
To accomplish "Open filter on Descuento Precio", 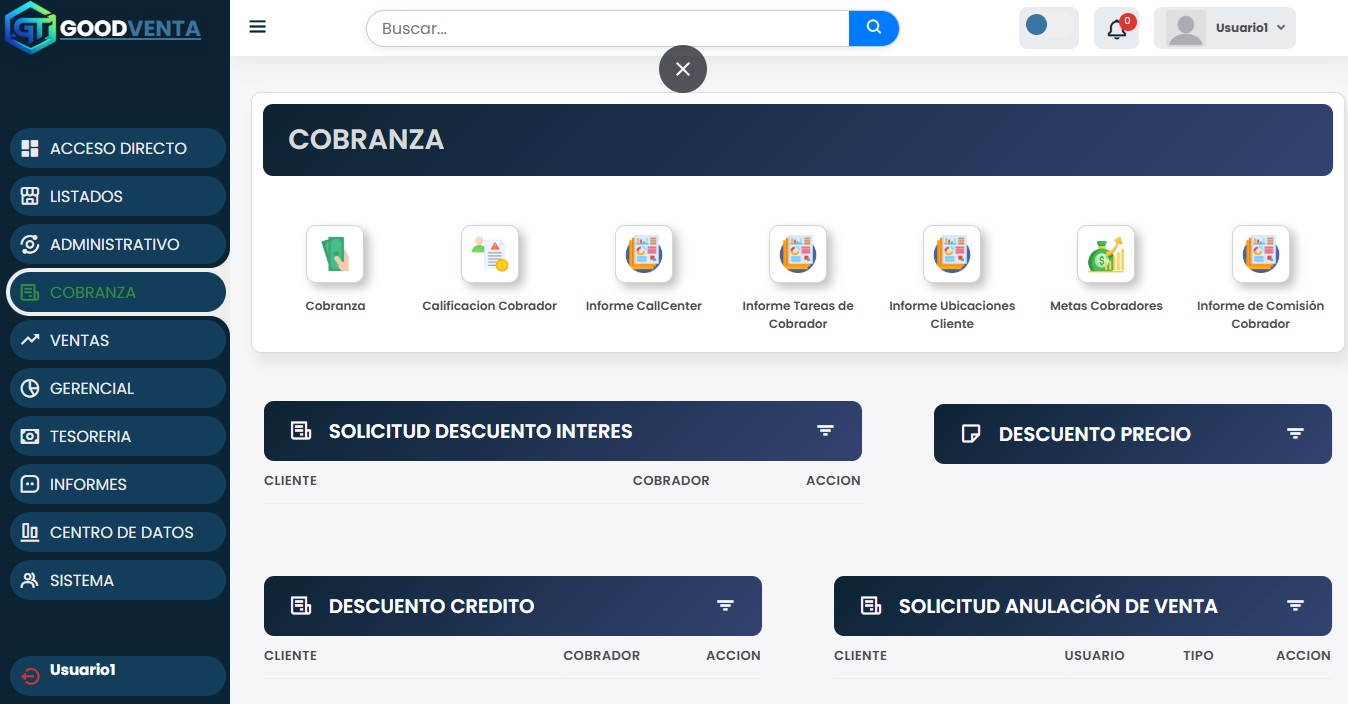I will (x=1295, y=434).
